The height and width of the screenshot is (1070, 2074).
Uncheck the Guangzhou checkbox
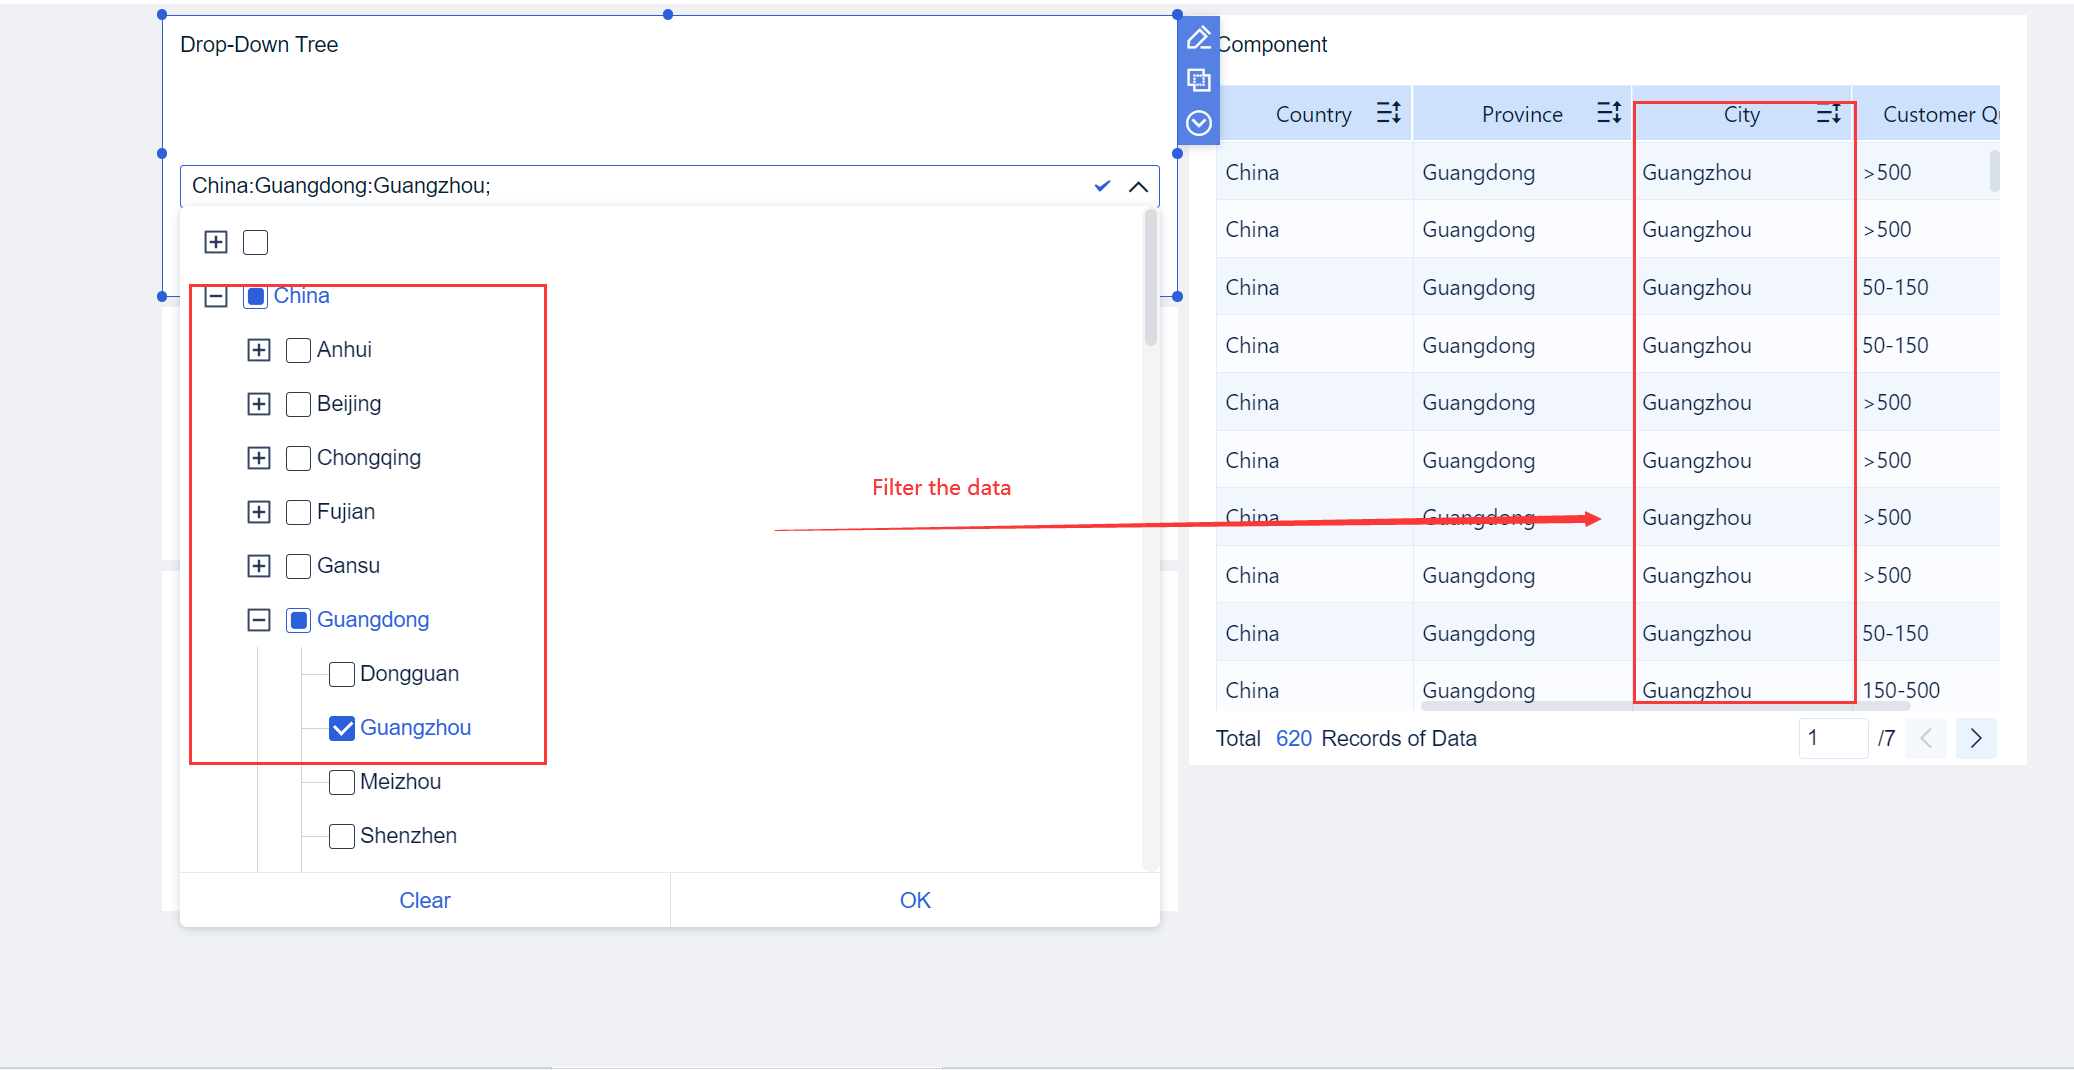point(342,727)
